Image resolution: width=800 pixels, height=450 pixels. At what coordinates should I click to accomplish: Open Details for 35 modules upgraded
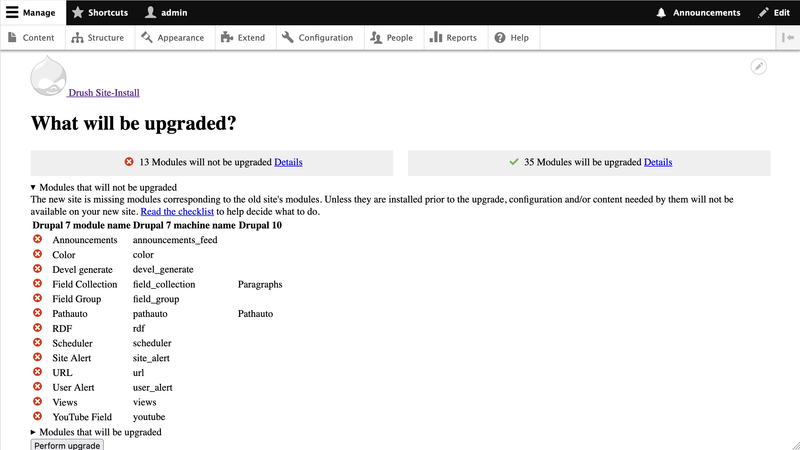[x=658, y=162]
